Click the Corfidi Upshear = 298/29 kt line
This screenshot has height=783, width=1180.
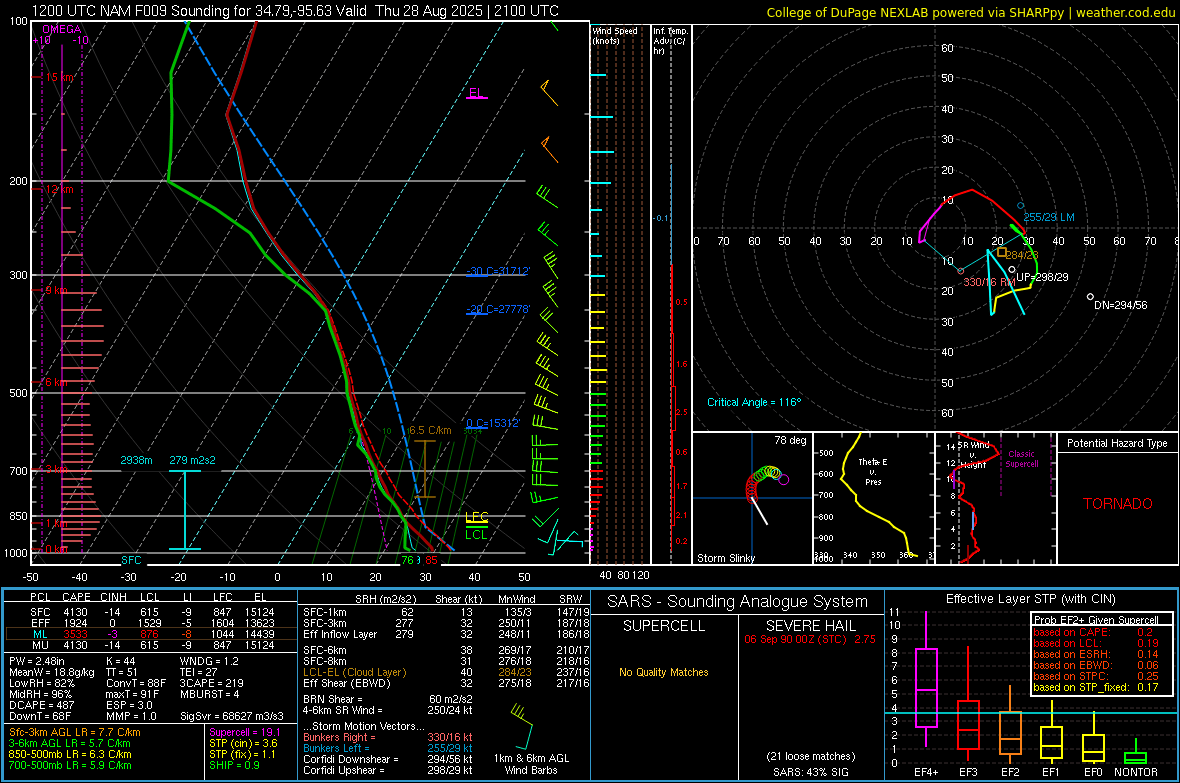(388, 769)
